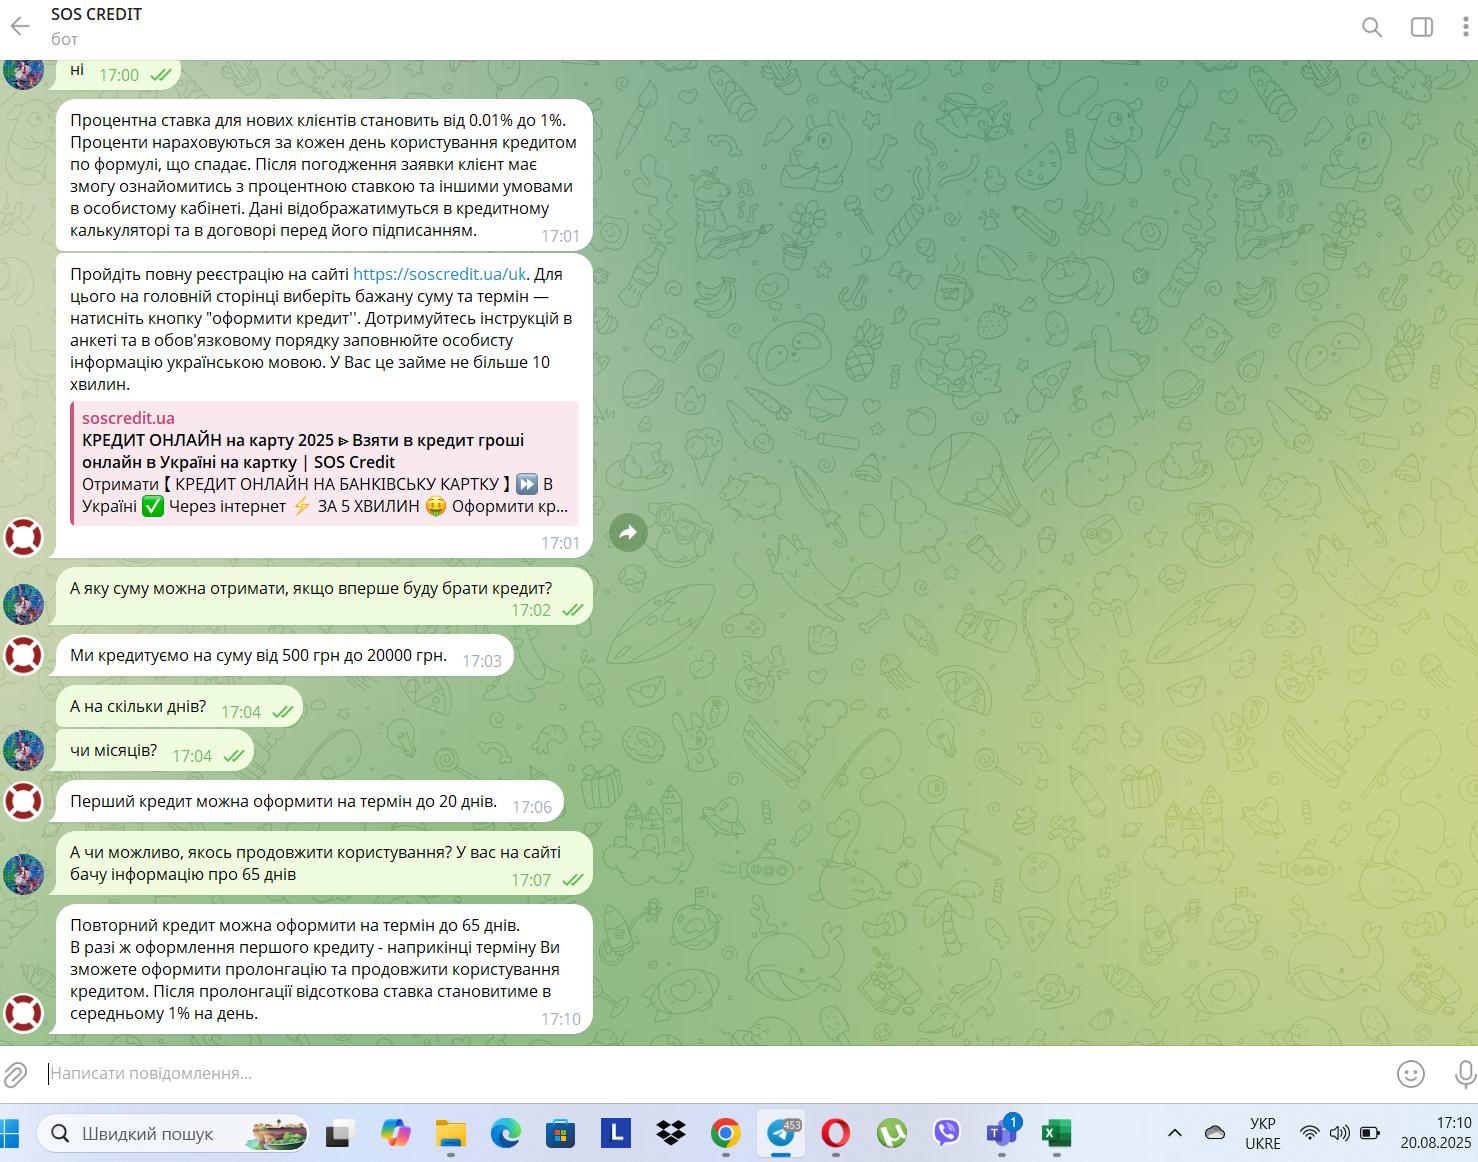
Task: Open search in chat icon
Action: point(1372,27)
